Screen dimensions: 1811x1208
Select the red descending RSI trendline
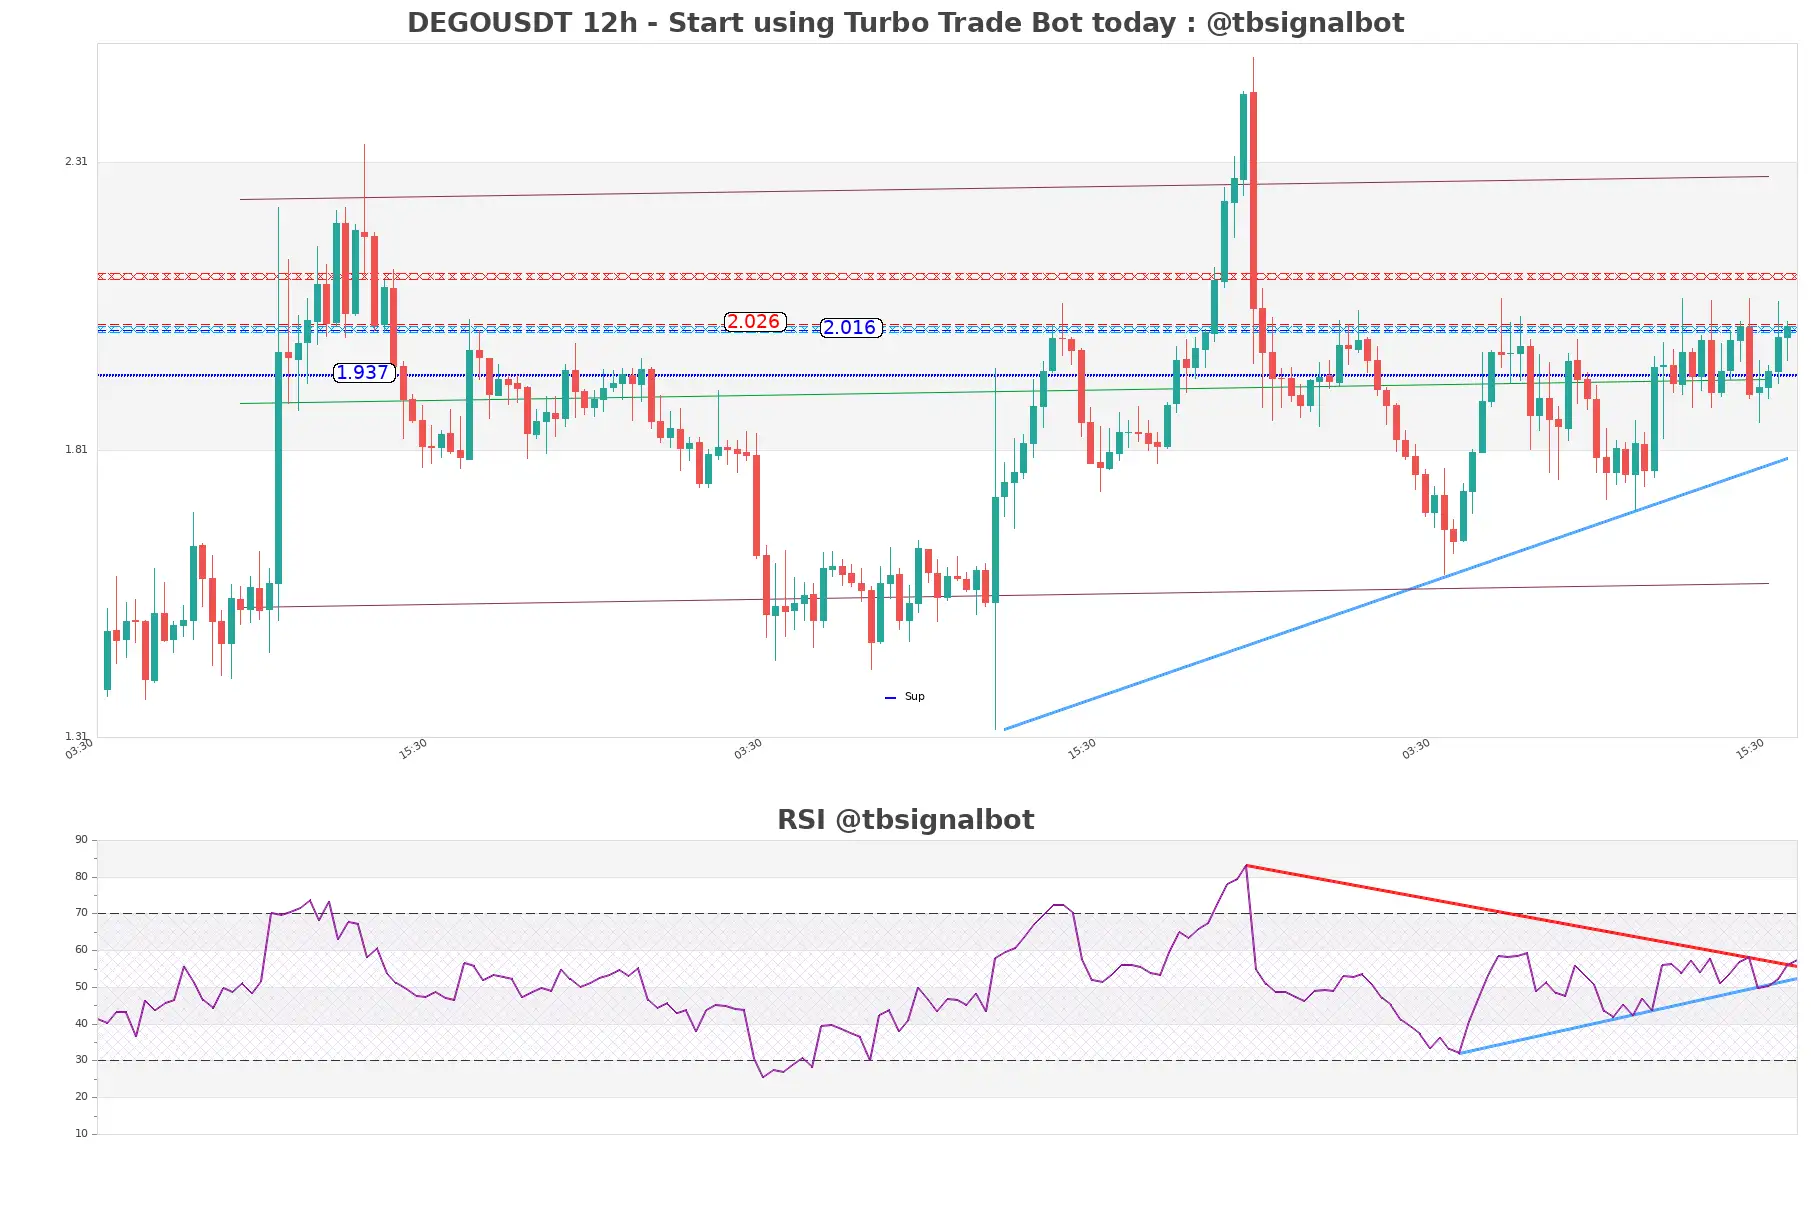tap(1520, 916)
